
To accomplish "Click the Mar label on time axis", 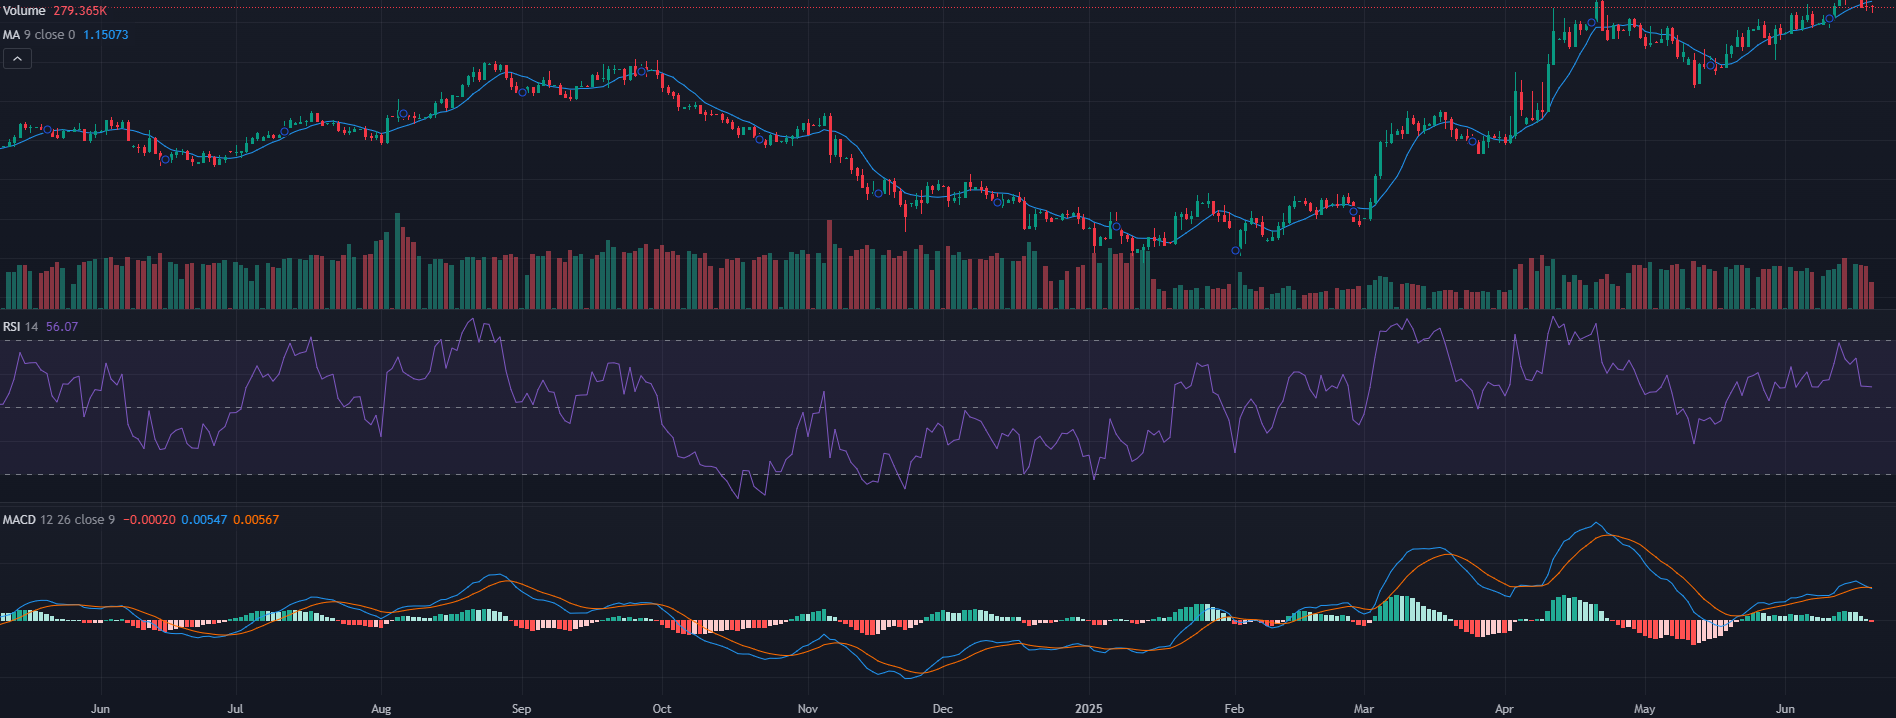I will coord(1364,709).
